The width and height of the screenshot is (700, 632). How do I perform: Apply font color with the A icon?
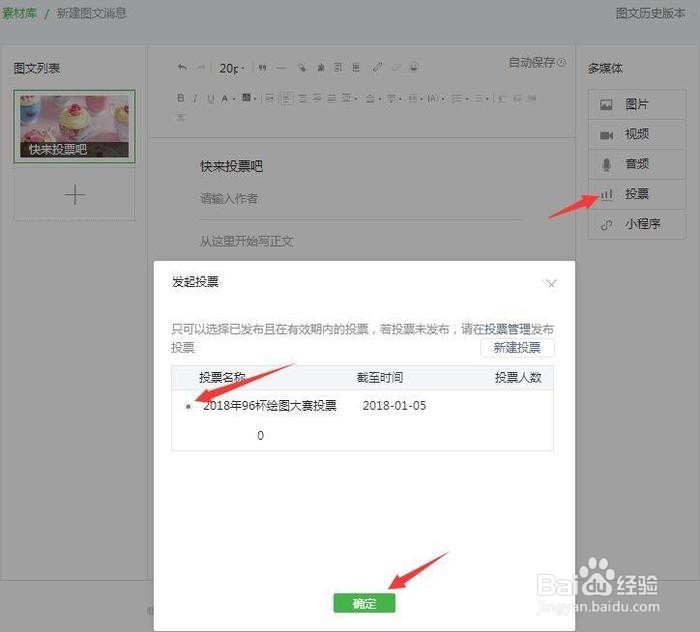coord(225,98)
